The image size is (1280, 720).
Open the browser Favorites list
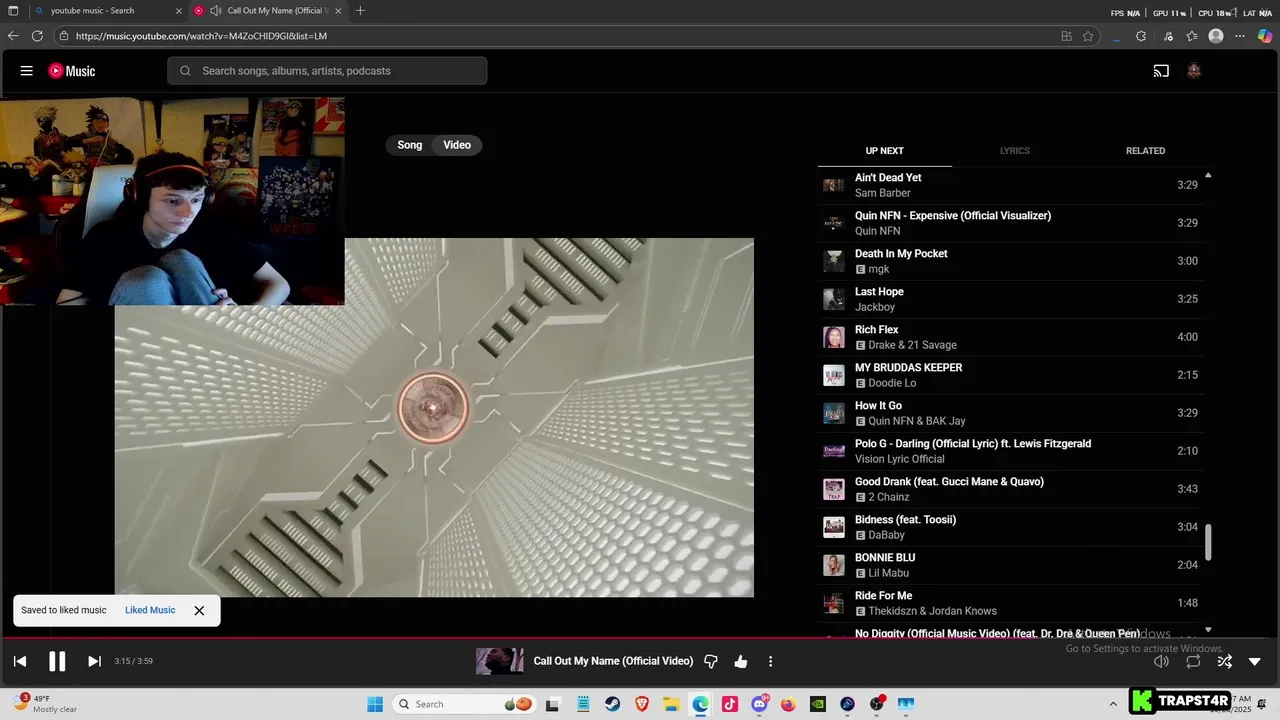point(1192,36)
